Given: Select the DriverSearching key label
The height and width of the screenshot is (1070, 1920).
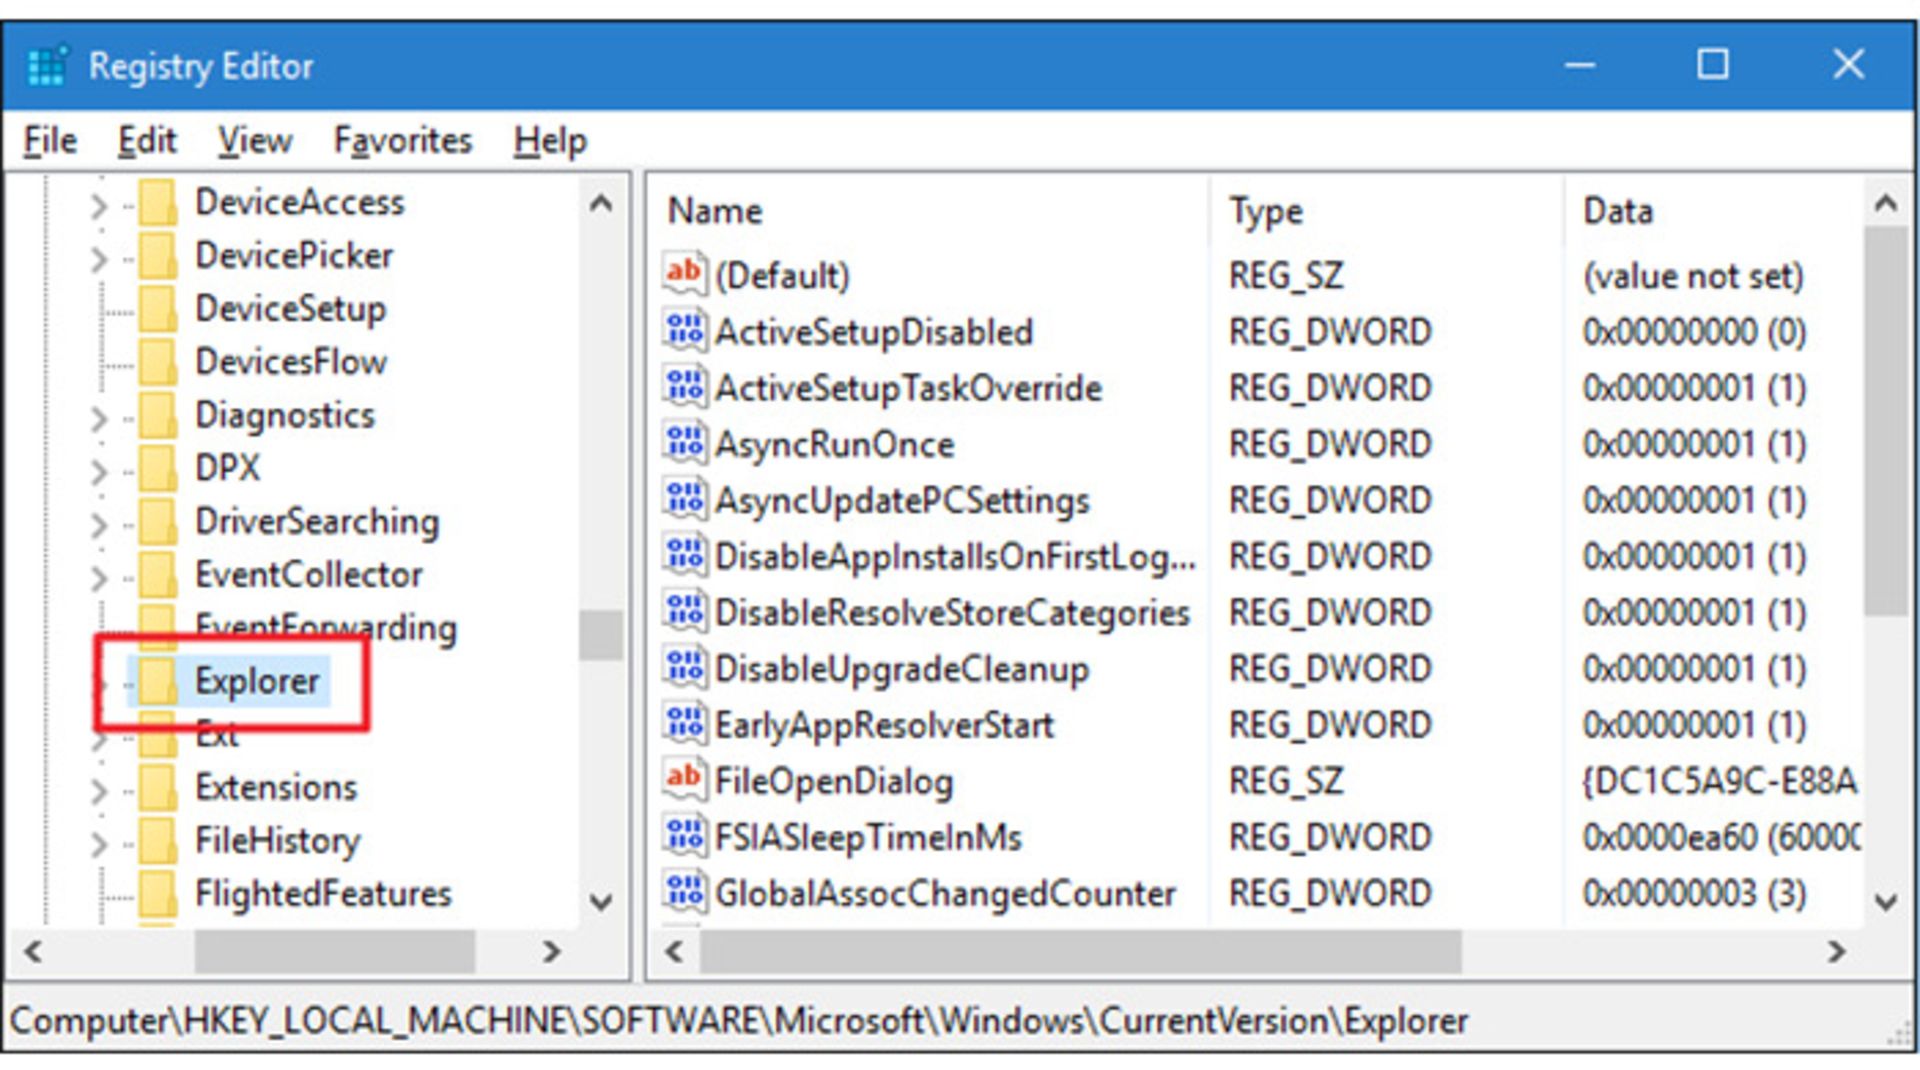Looking at the screenshot, I should coord(317,522).
